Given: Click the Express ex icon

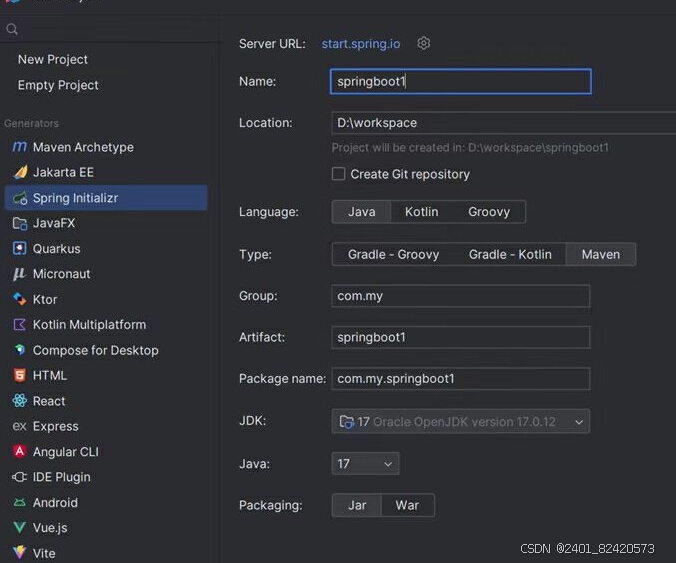Looking at the screenshot, I should click(x=19, y=426).
